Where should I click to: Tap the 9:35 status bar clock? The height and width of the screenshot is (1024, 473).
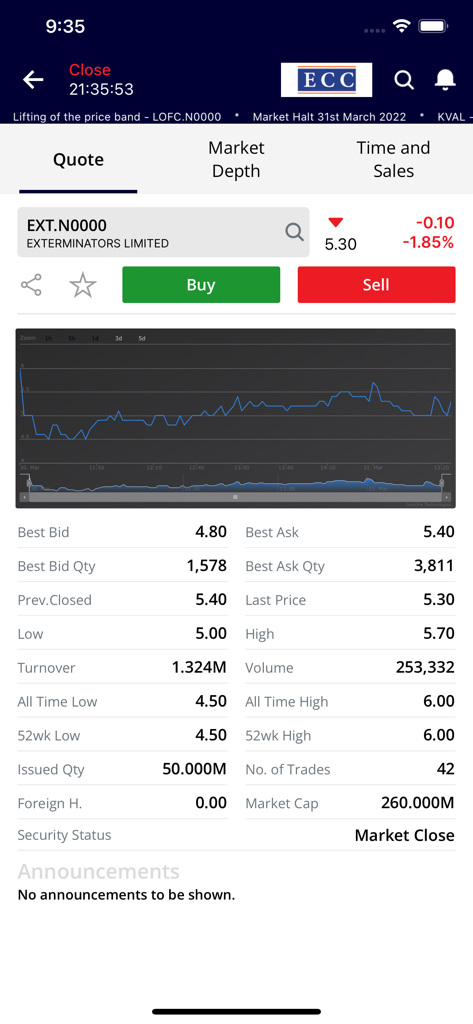pyautogui.click(x=65, y=27)
